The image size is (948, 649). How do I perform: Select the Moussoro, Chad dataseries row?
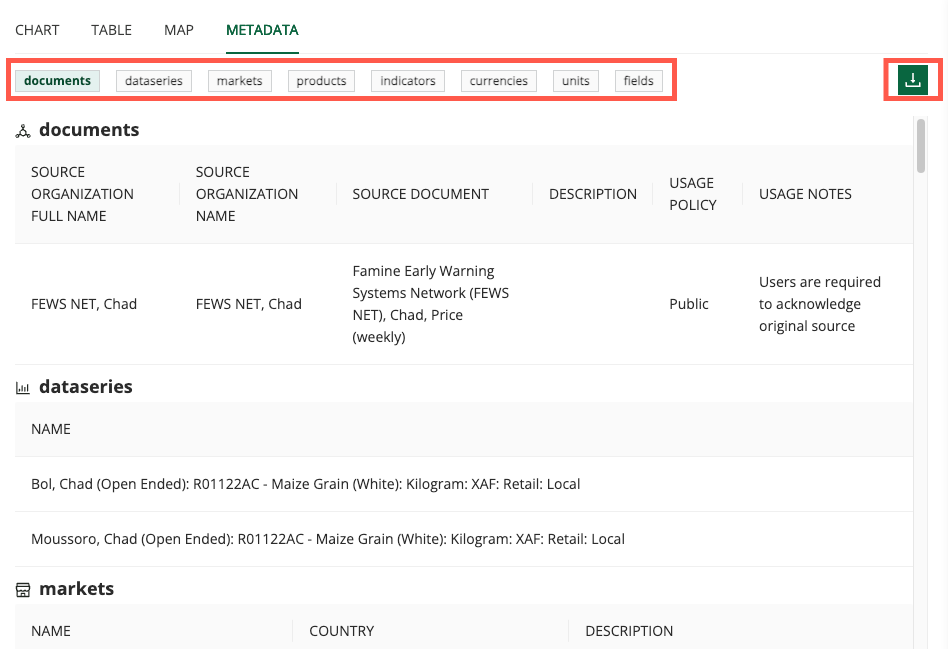[326, 538]
